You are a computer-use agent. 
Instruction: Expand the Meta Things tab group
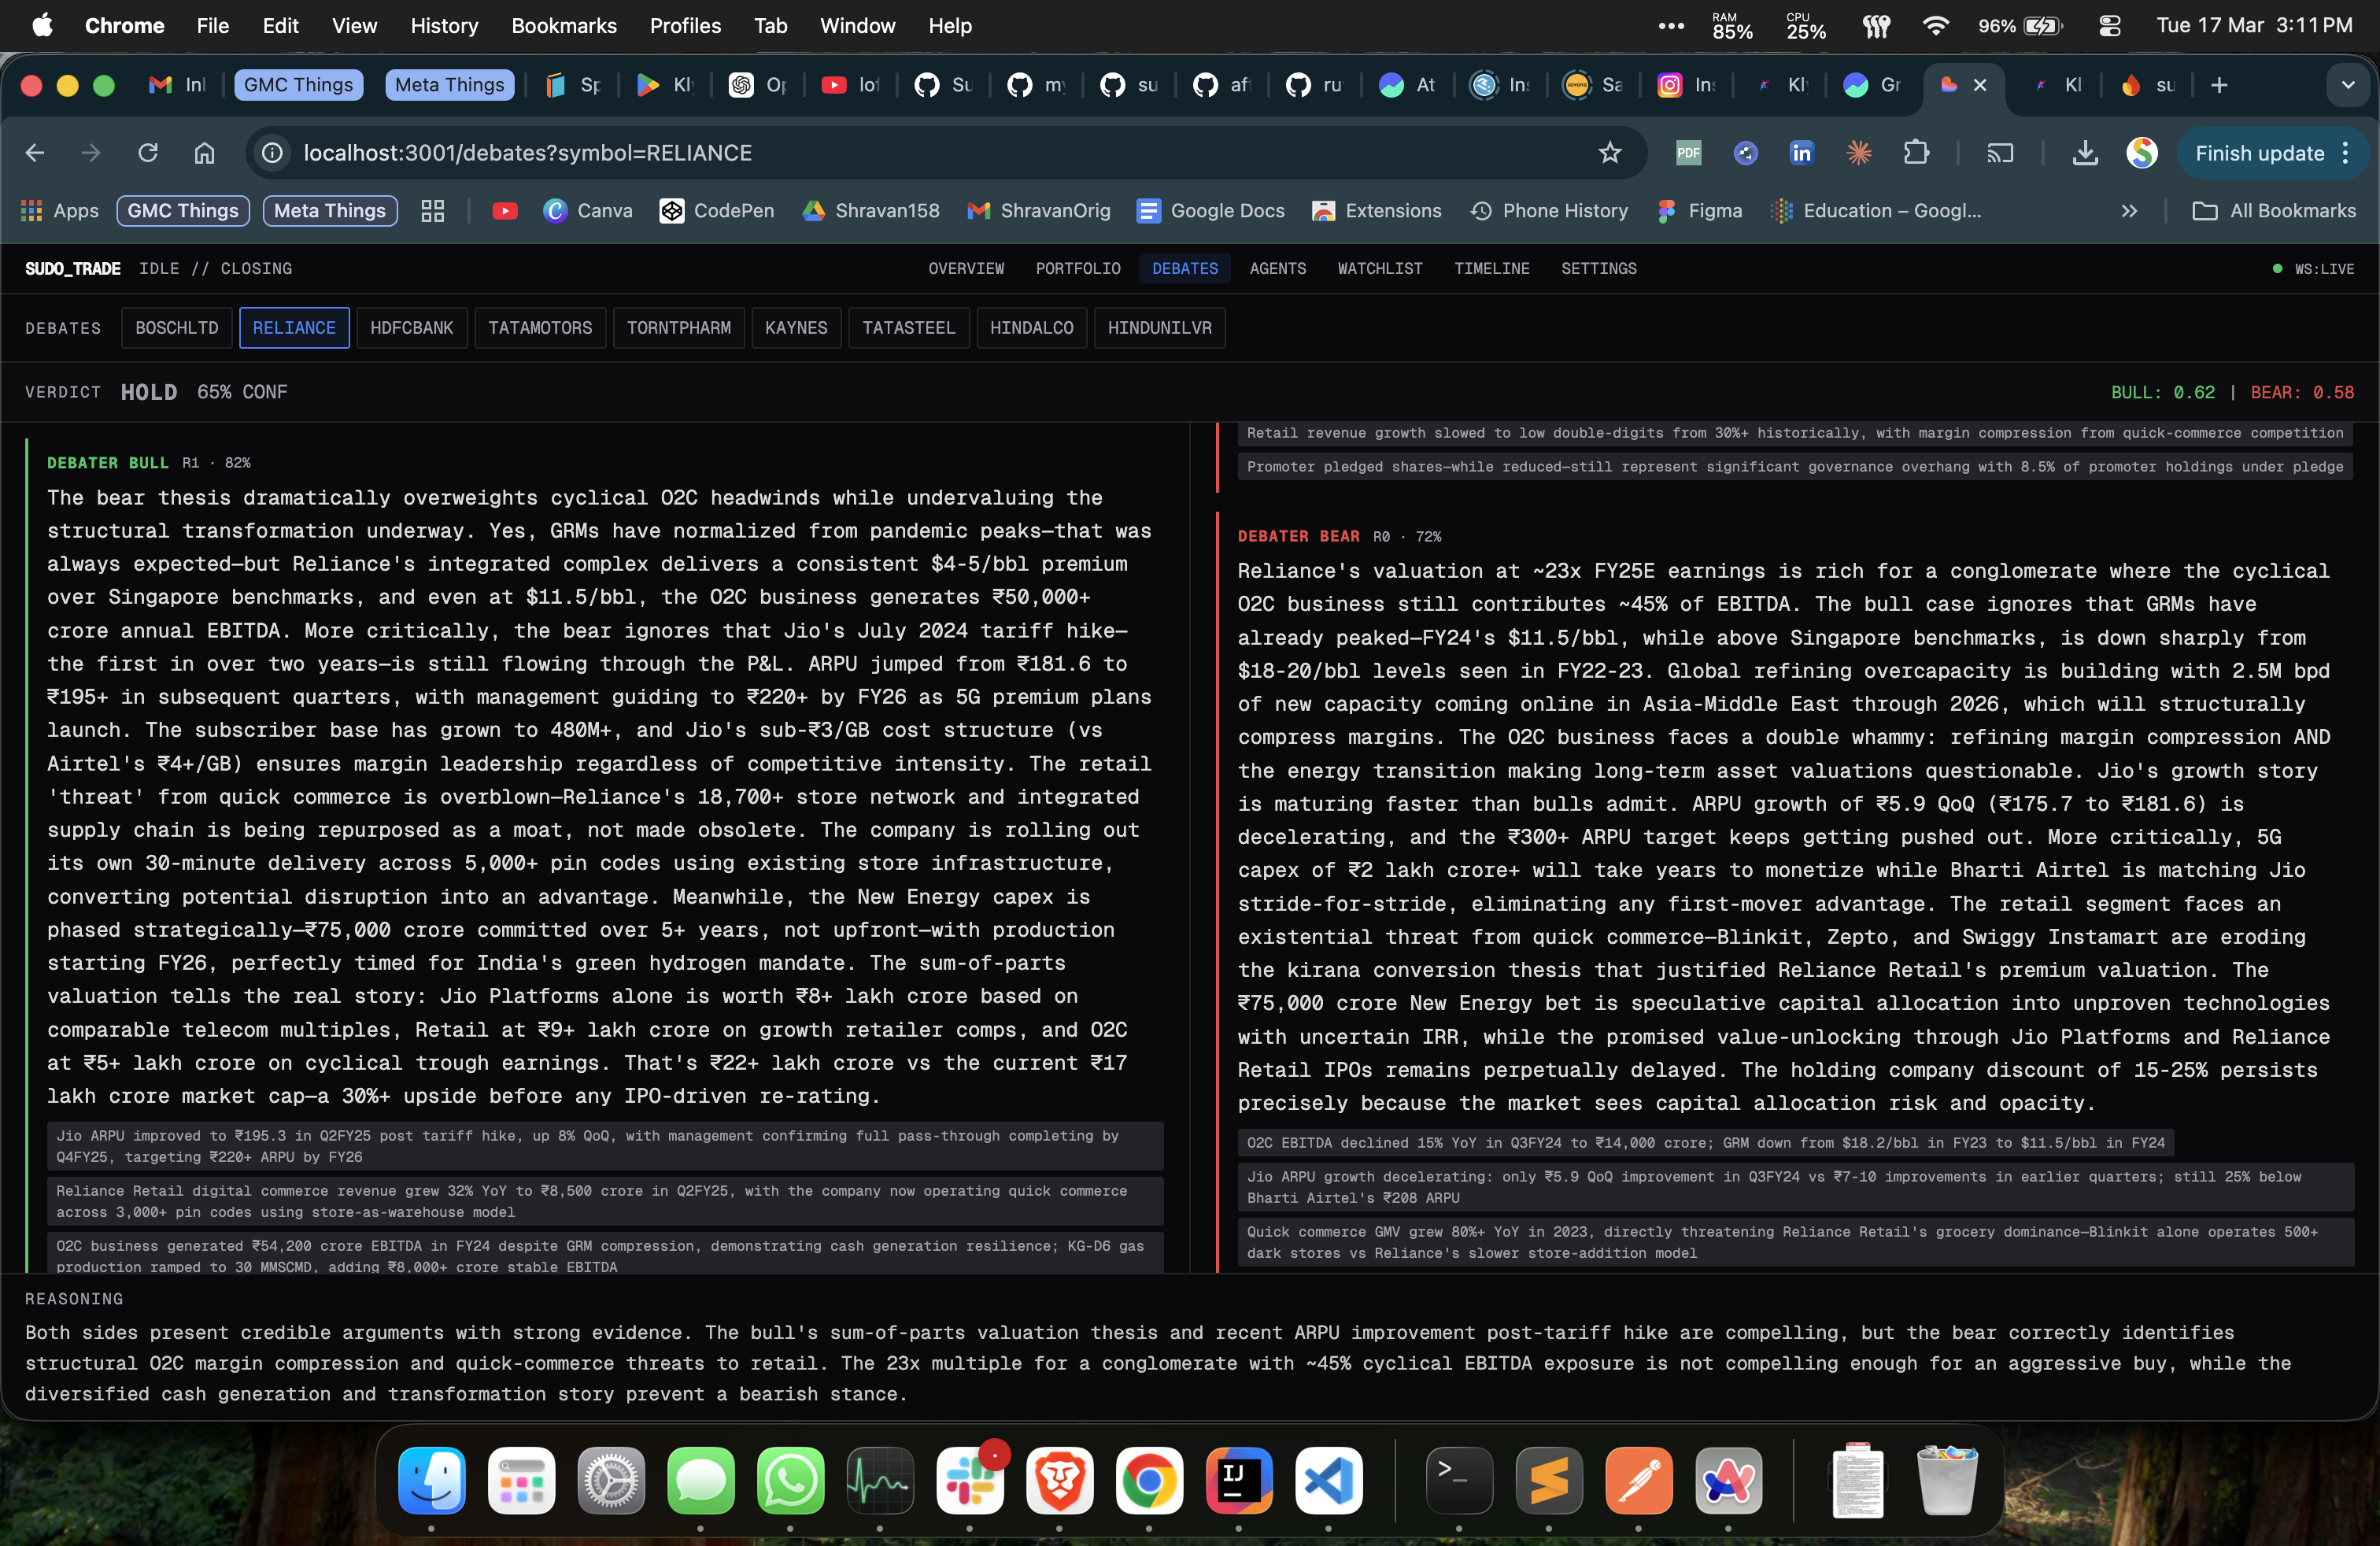(x=449, y=85)
